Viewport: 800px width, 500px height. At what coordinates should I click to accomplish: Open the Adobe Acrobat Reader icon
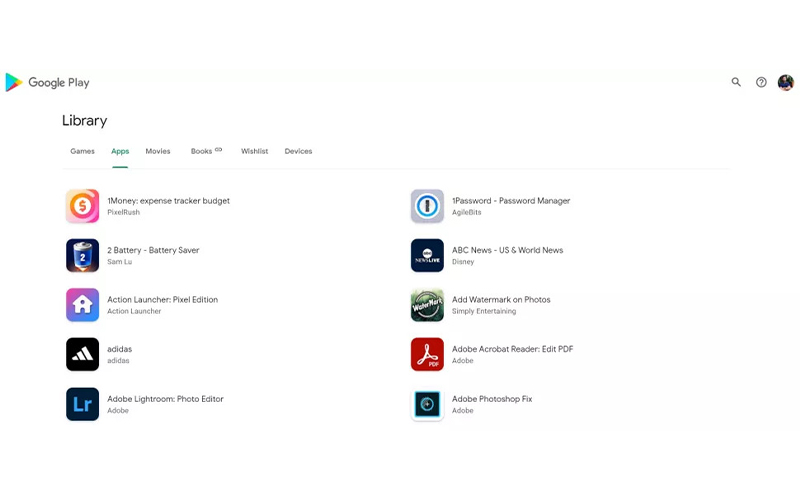coord(427,354)
